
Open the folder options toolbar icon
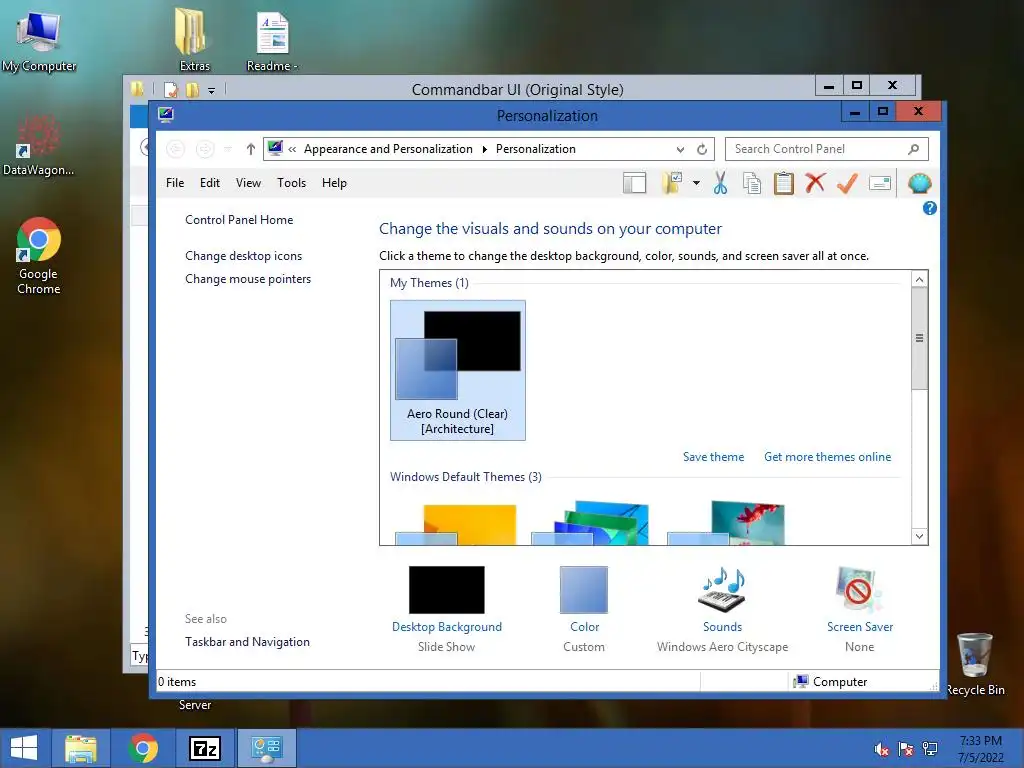tap(671, 184)
